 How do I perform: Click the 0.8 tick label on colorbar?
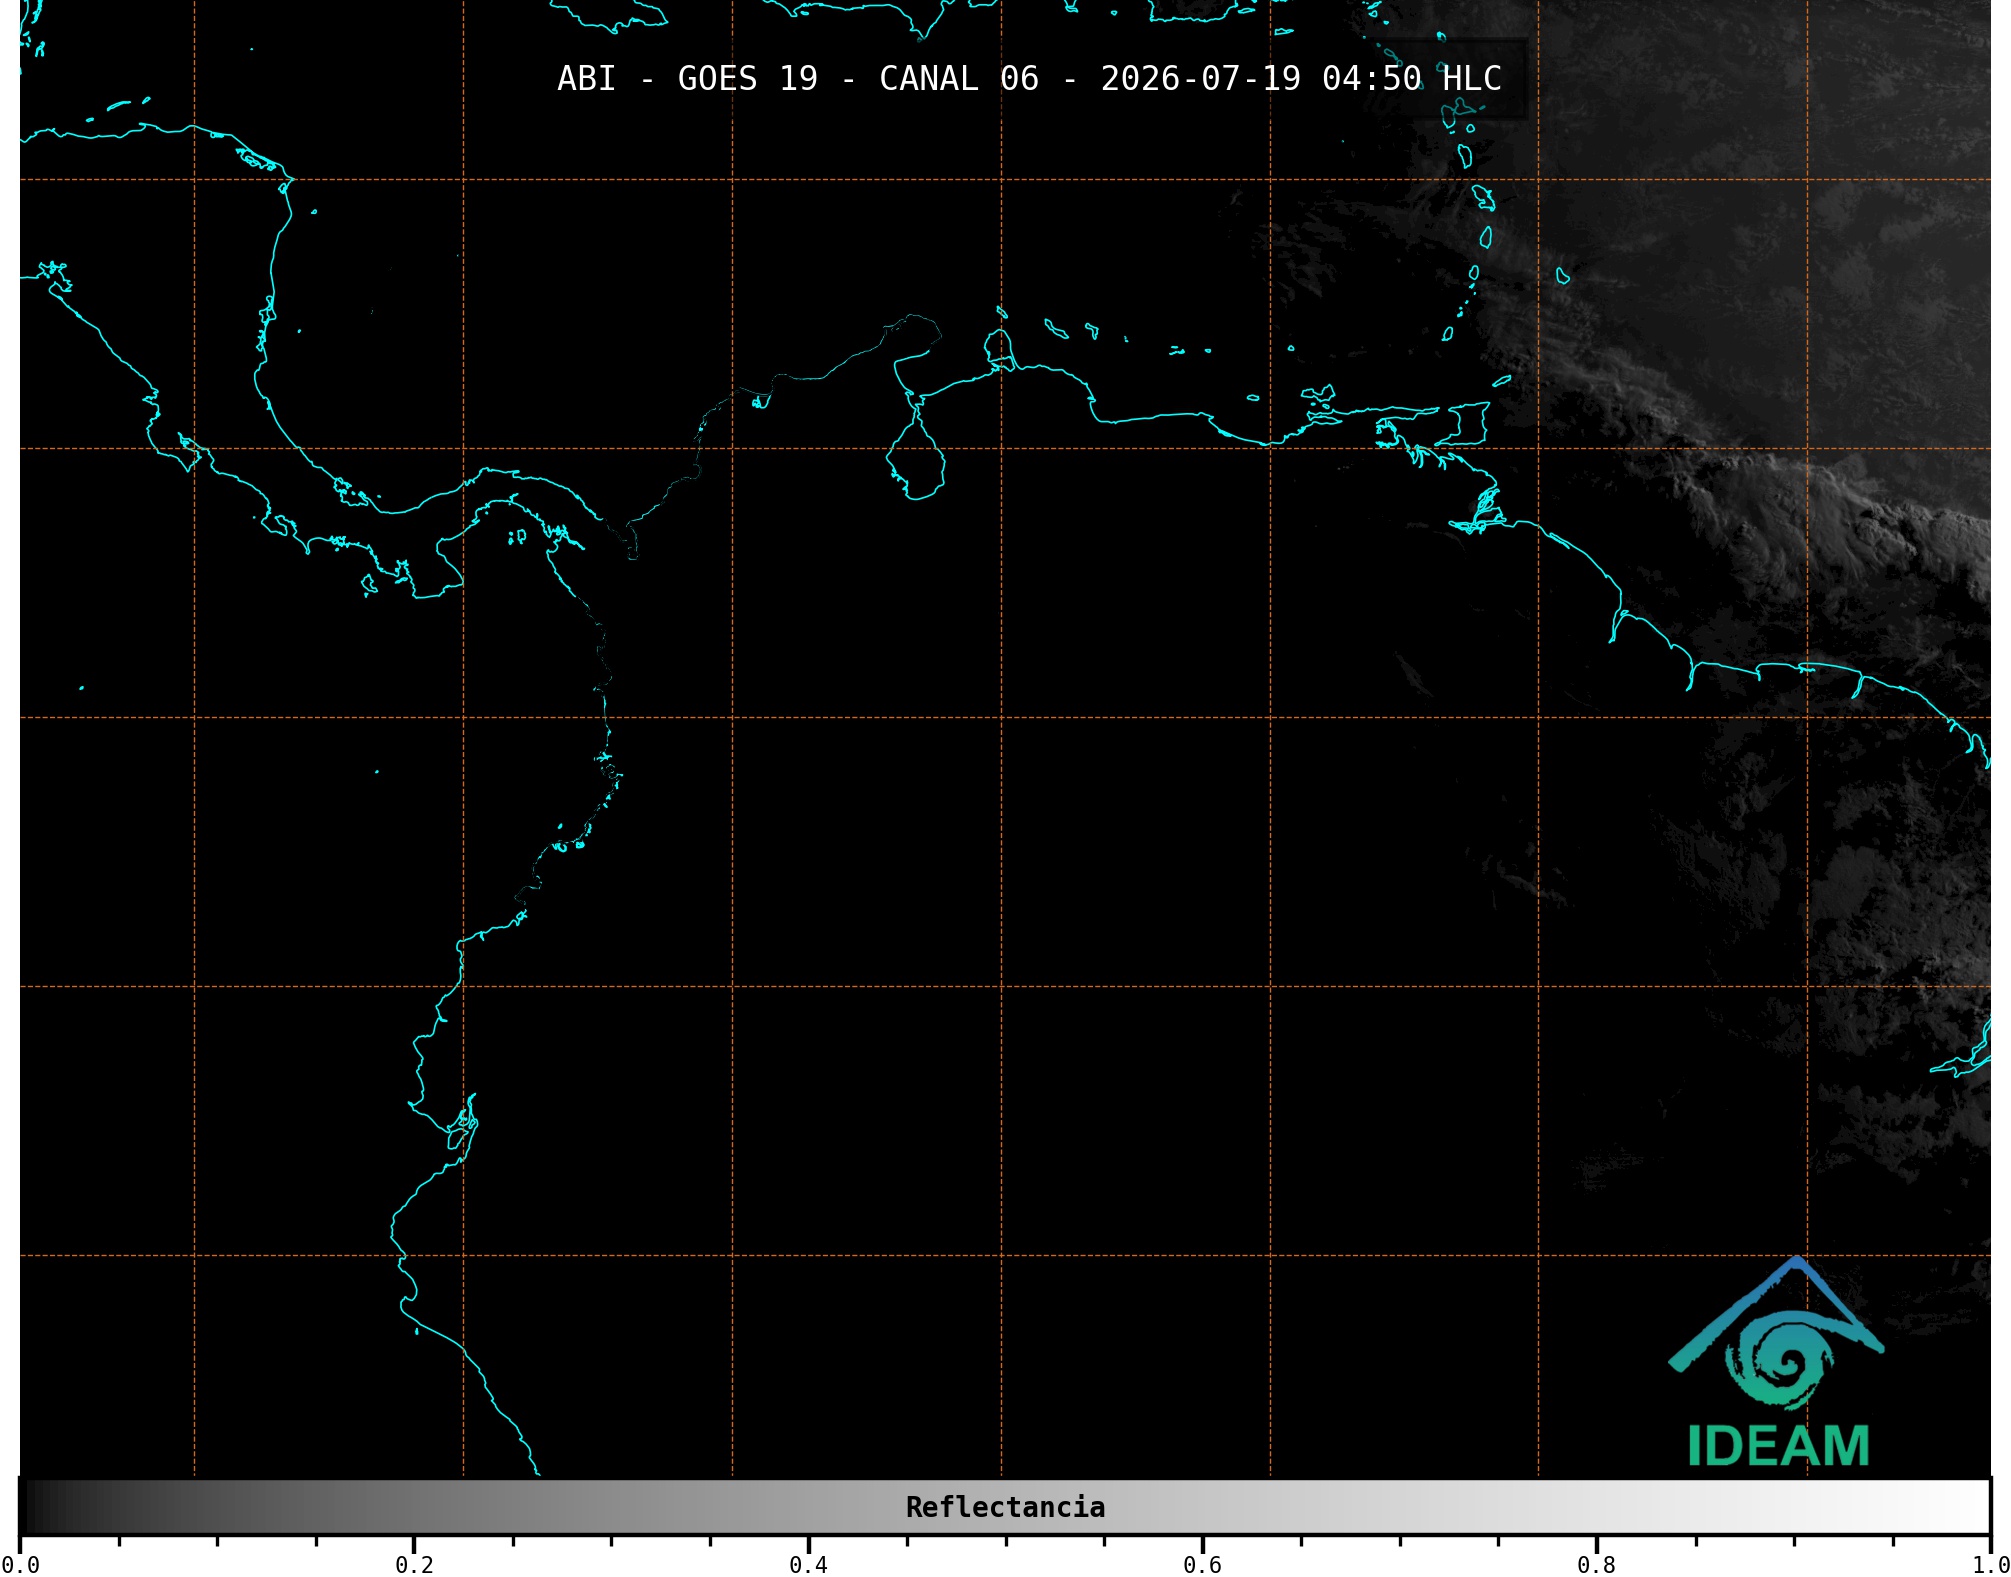1596,1565
